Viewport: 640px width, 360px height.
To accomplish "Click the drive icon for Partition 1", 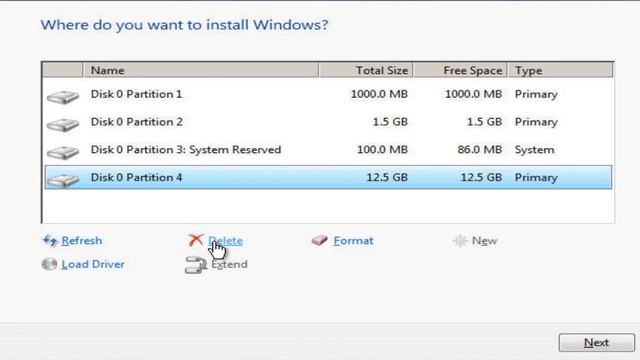I will pyautogui.click(x=62, y=97).
